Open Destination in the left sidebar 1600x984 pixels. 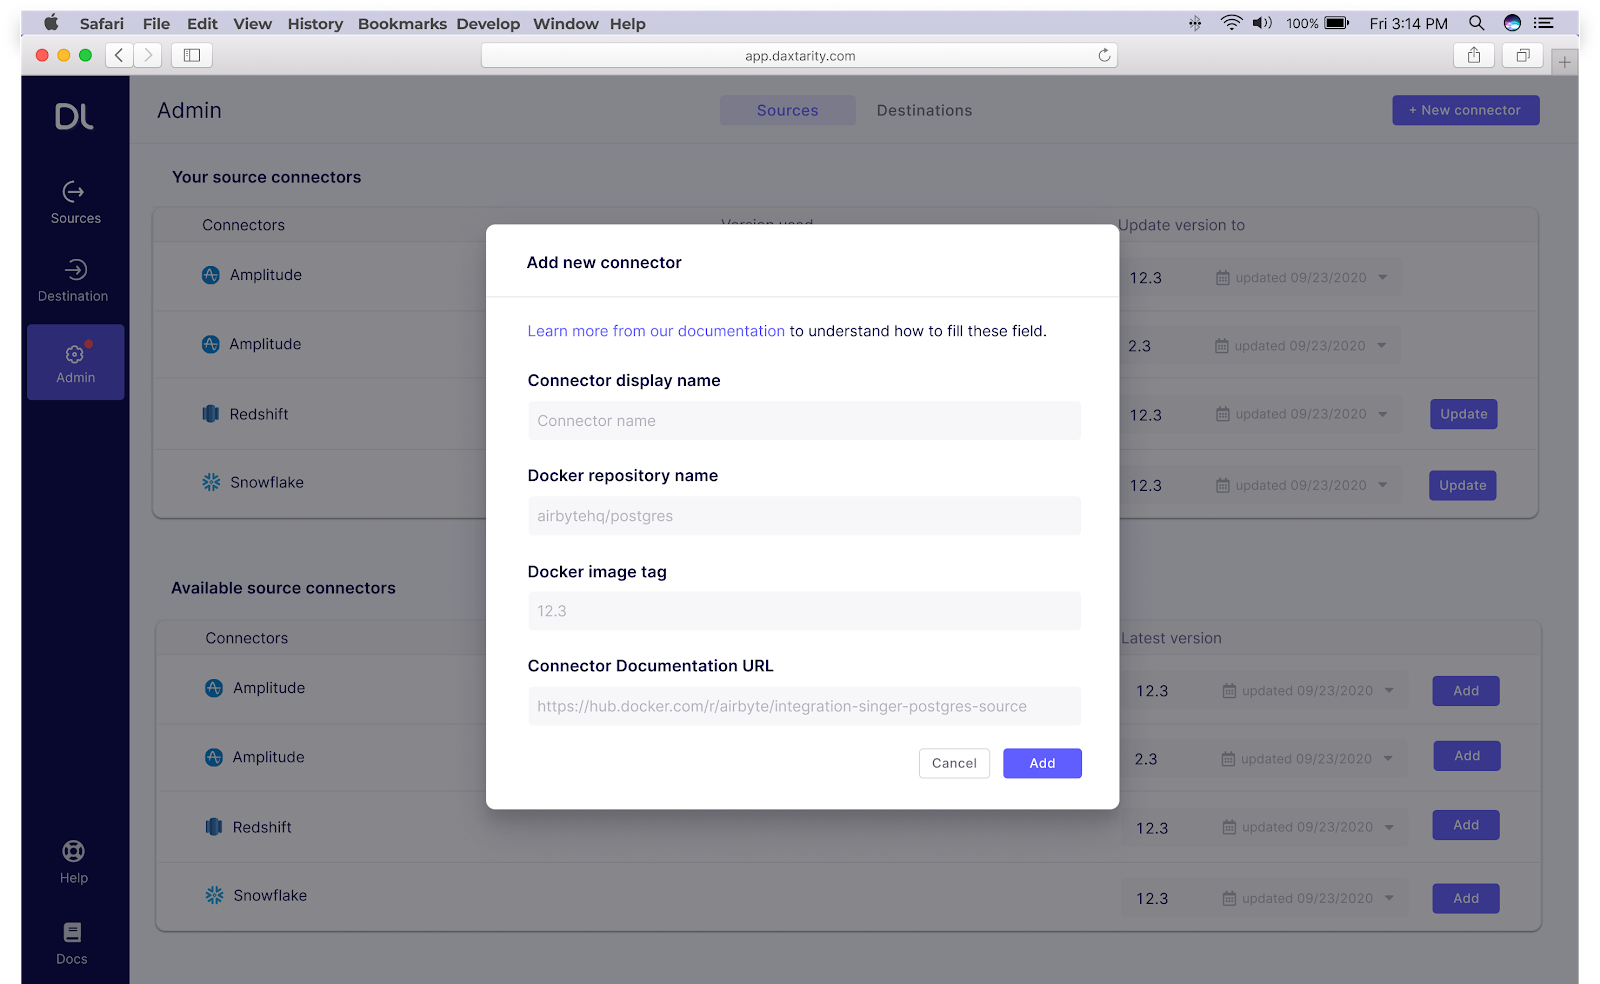(73, 281)
